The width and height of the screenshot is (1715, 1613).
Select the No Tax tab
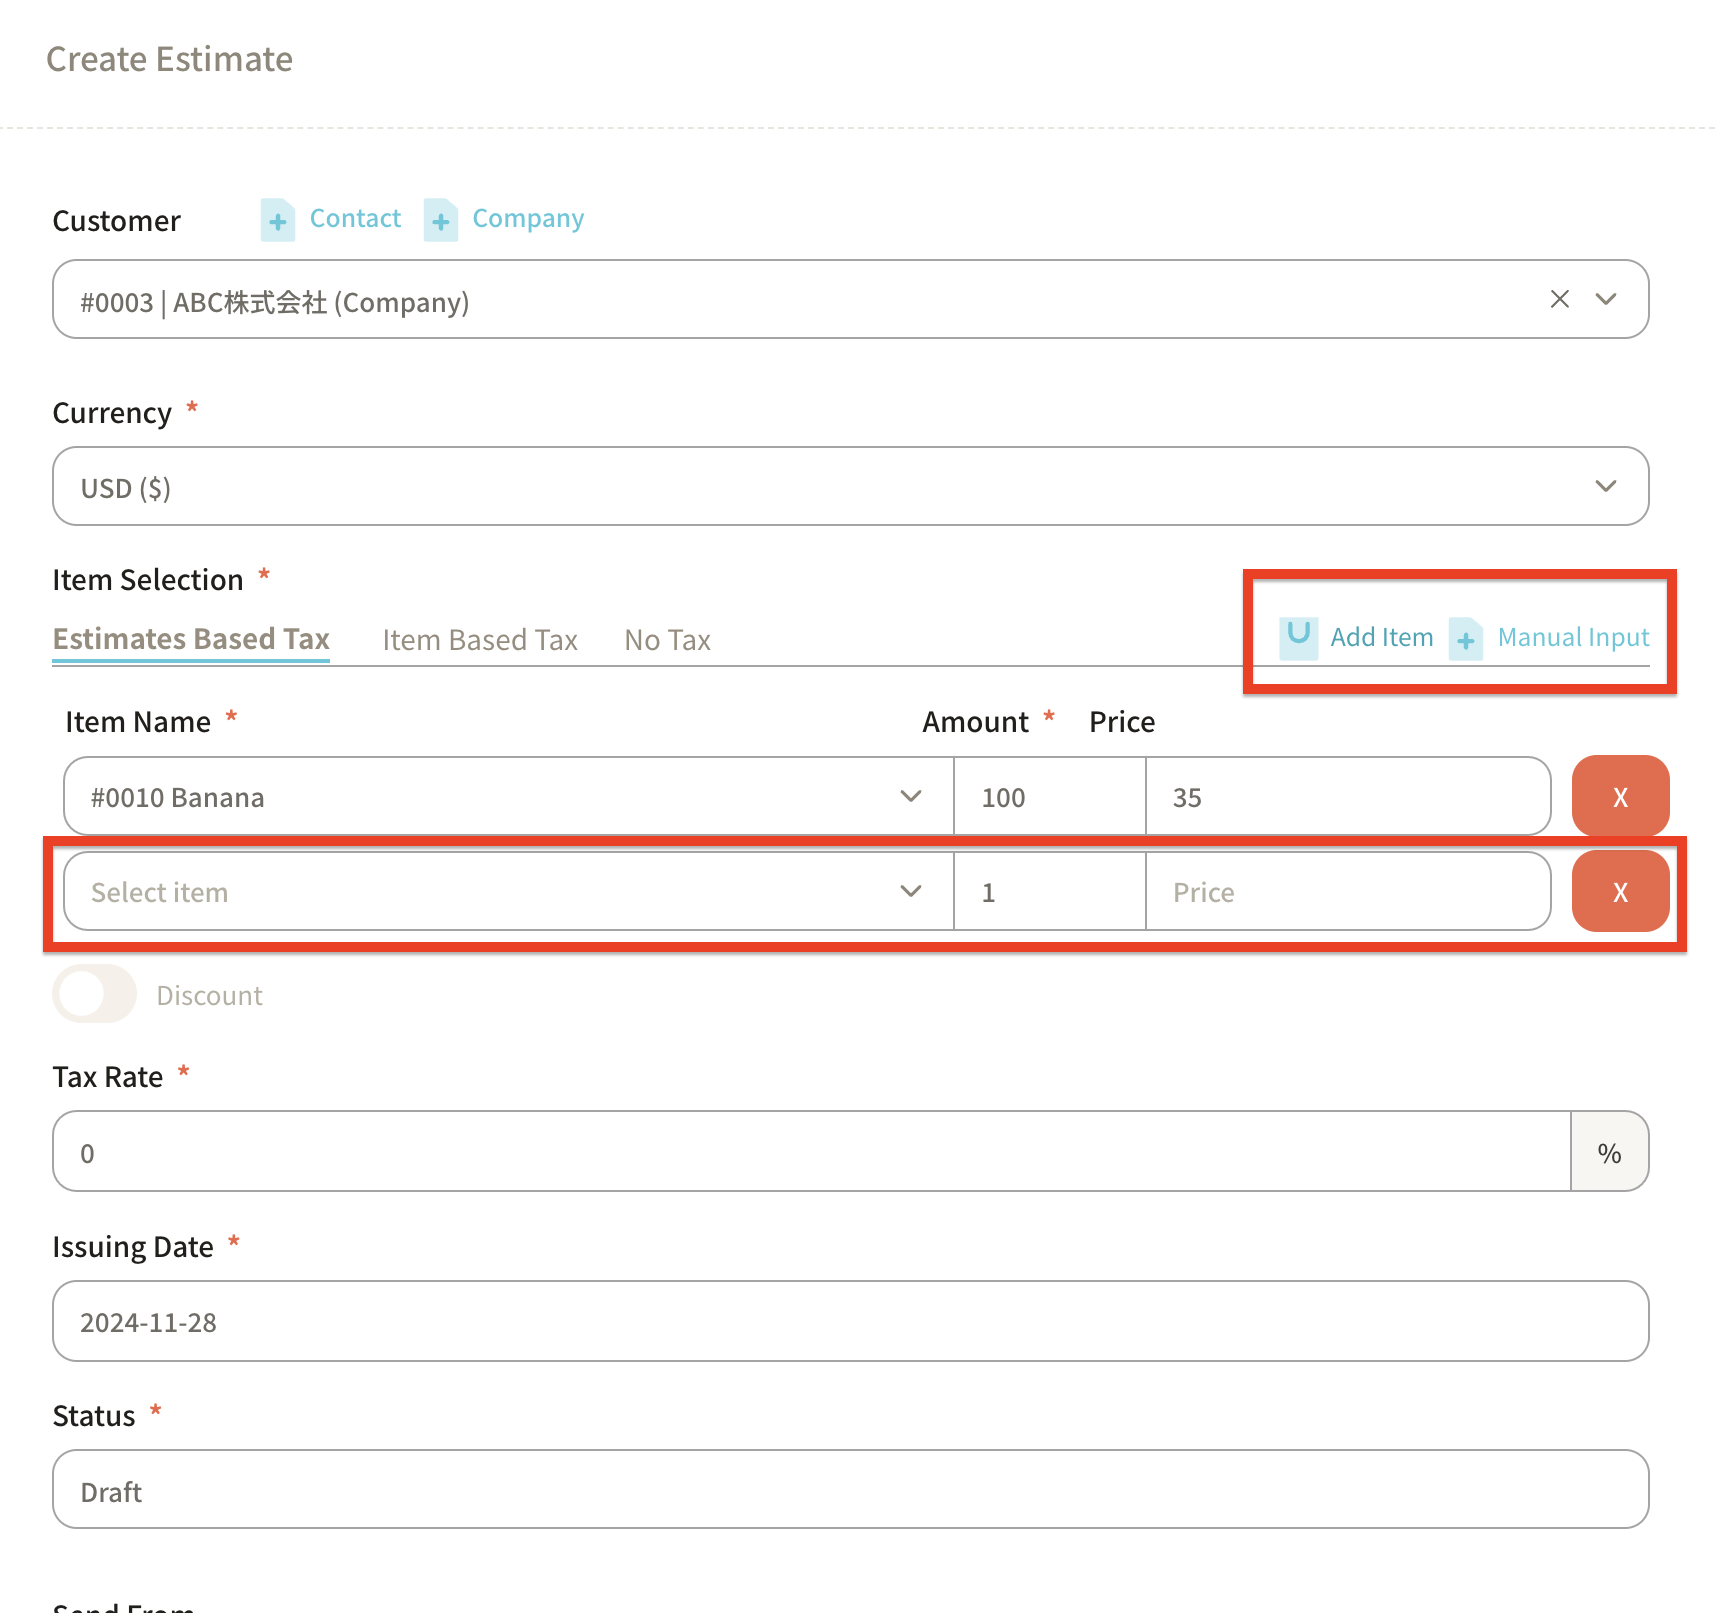coord(667,640)
